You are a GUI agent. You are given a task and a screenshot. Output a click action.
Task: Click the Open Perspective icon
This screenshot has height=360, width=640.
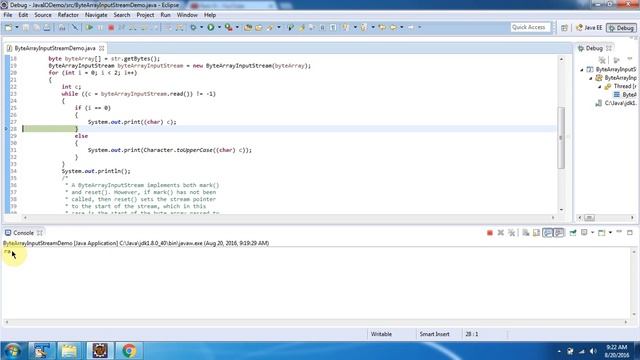[x=564, y=28]
